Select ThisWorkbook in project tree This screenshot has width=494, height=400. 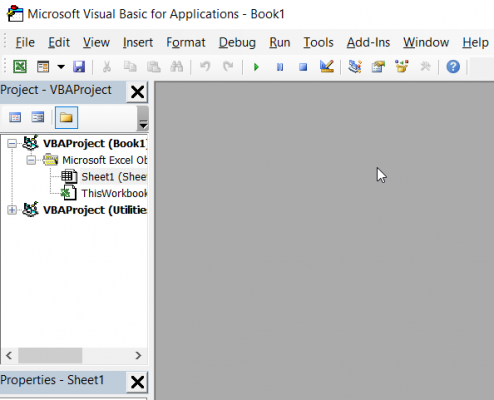(114, 193)
